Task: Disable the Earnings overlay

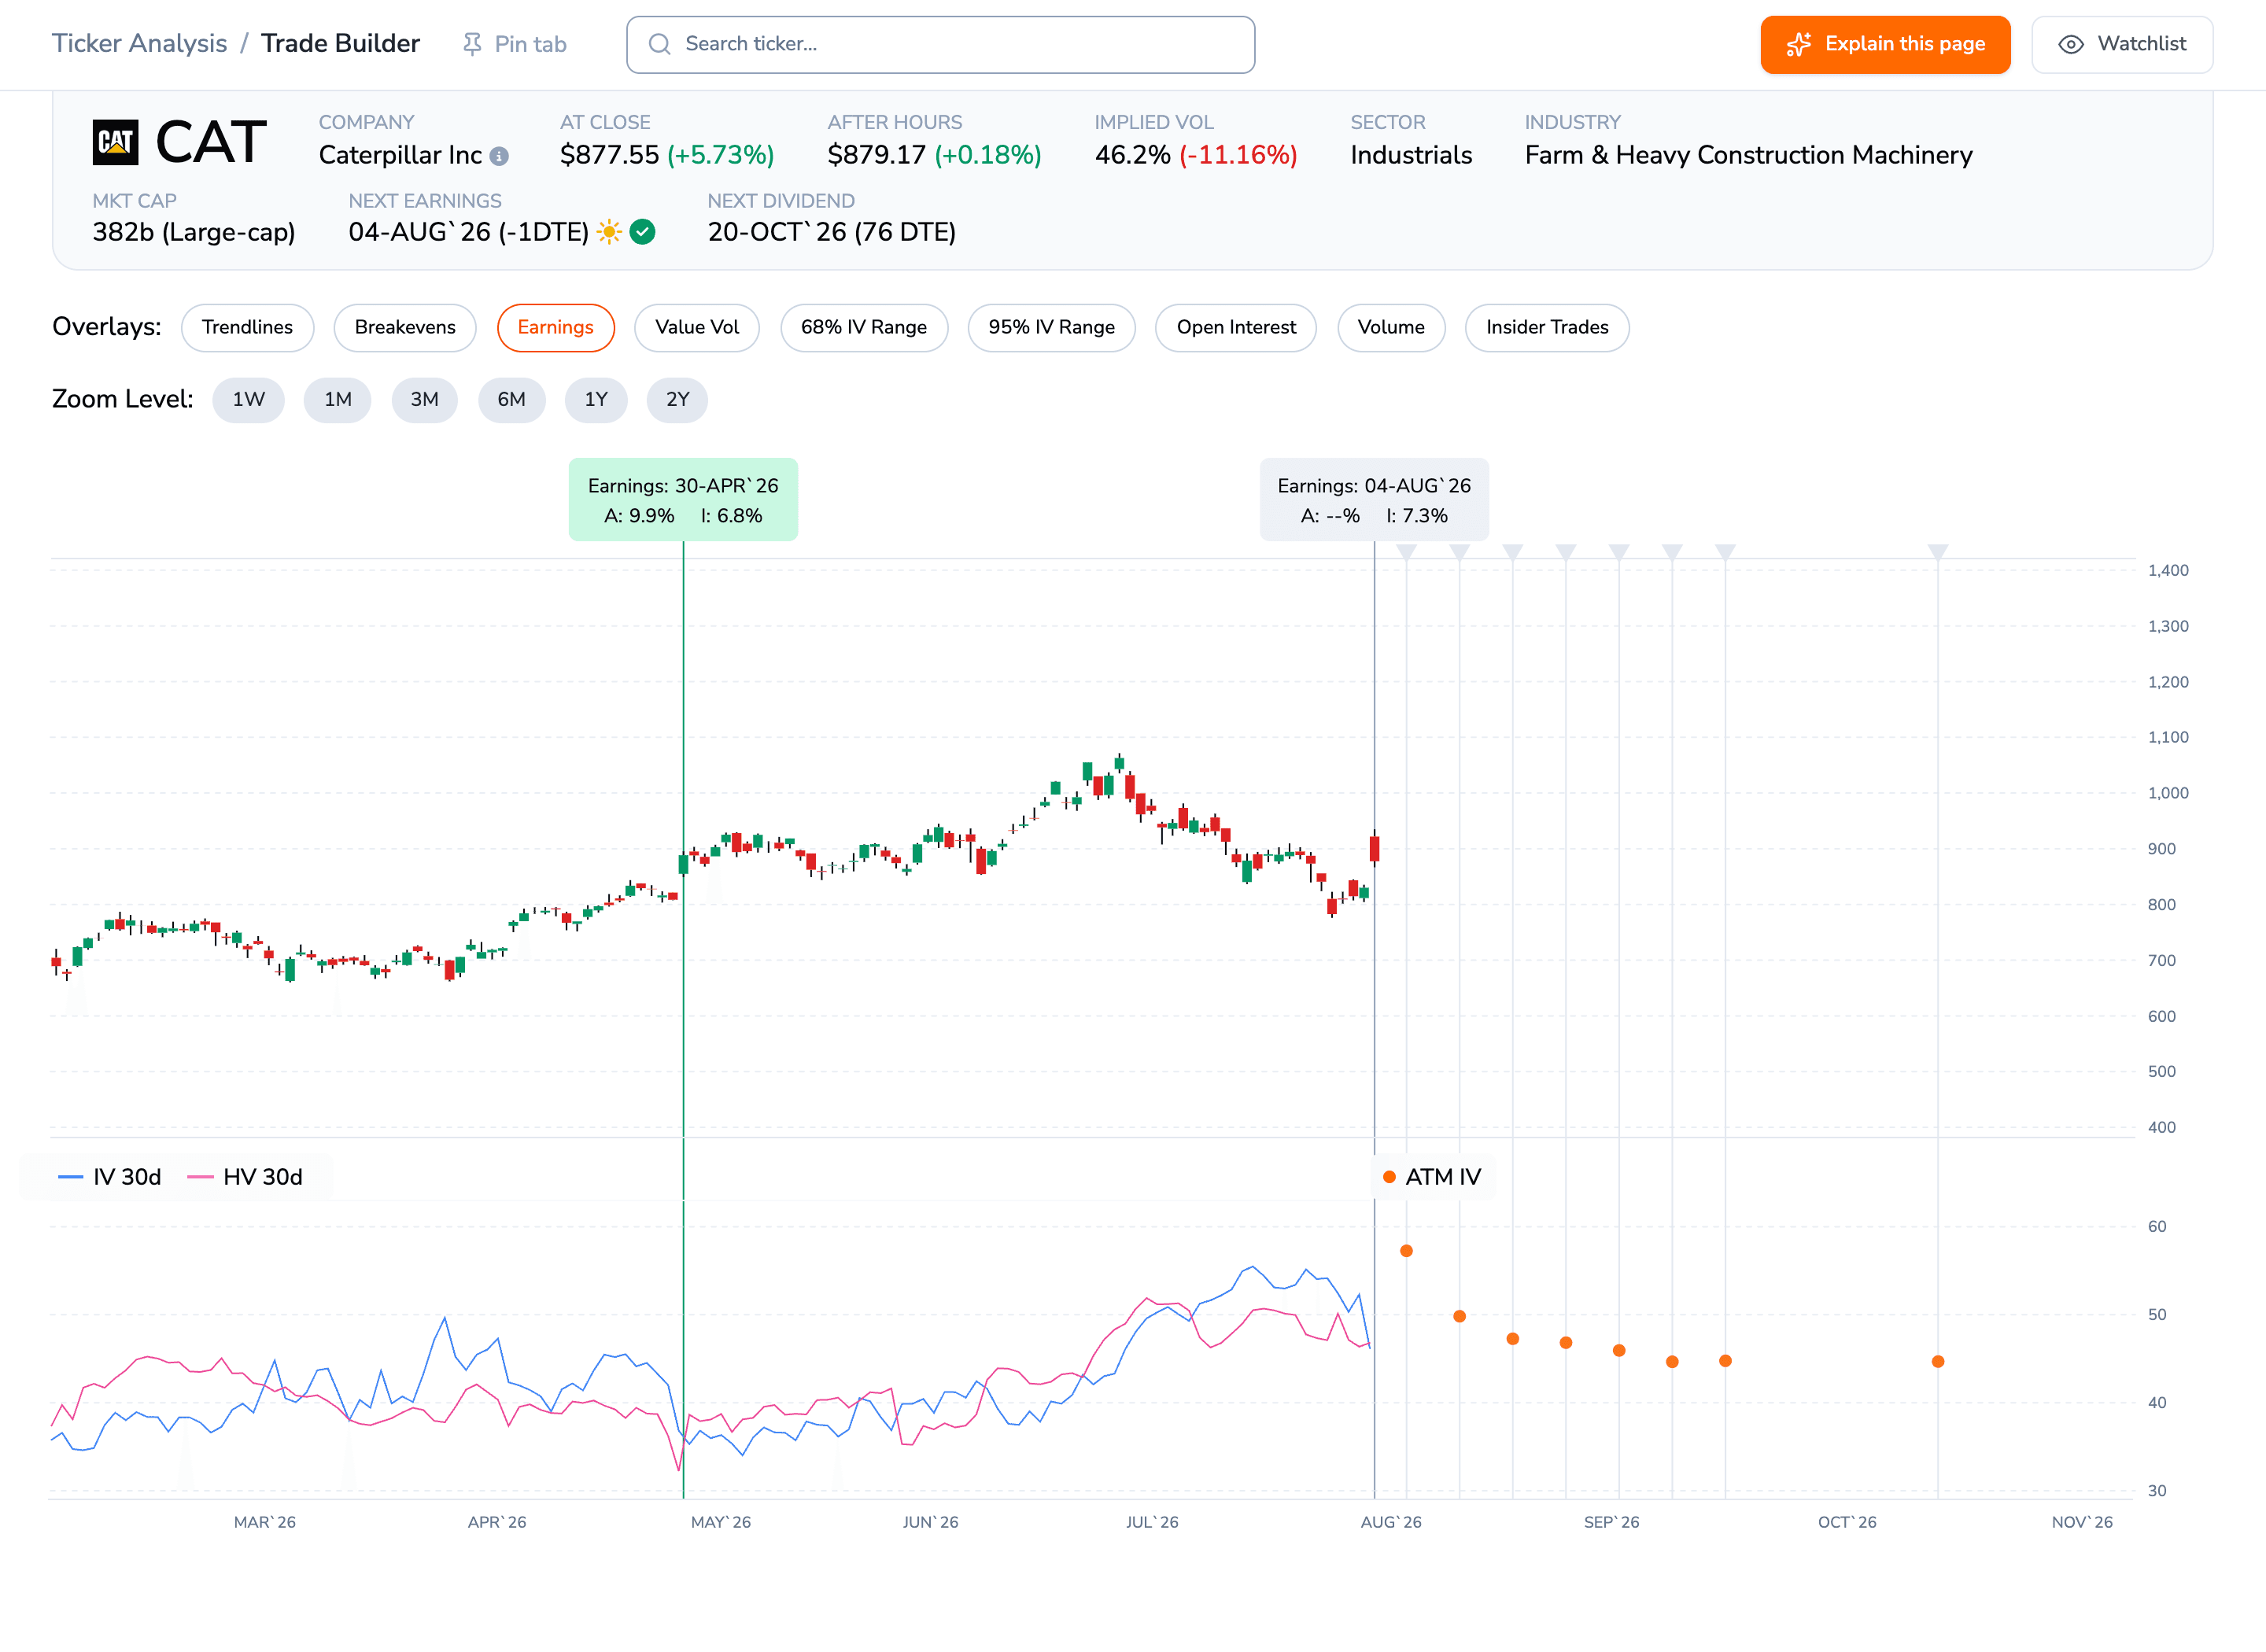Action: point(556,327)
